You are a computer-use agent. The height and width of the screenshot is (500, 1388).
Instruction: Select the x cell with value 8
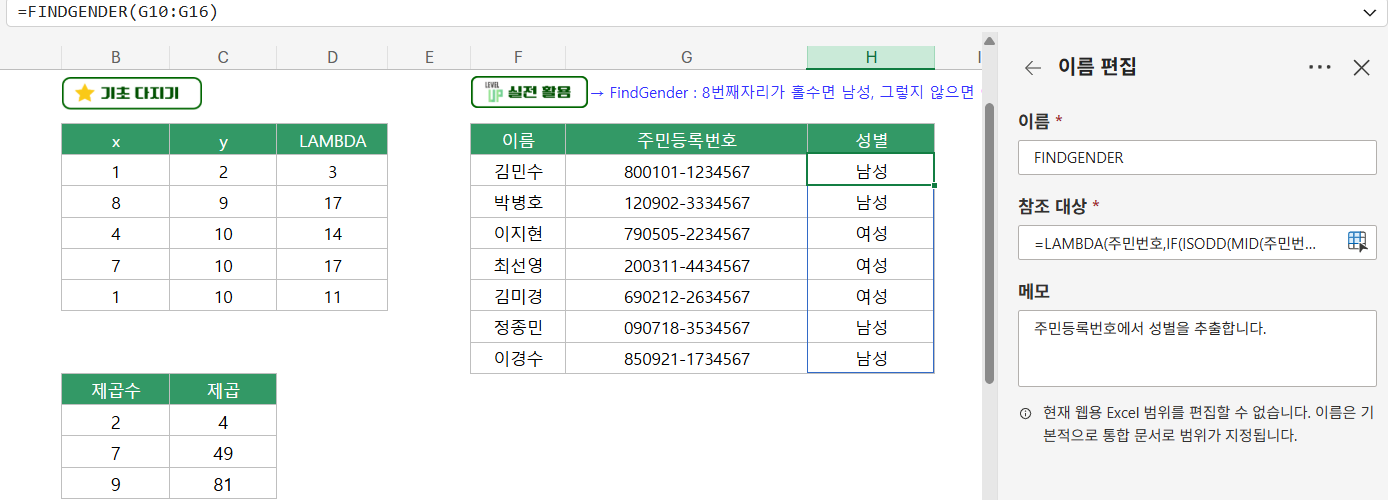point(116,202)
